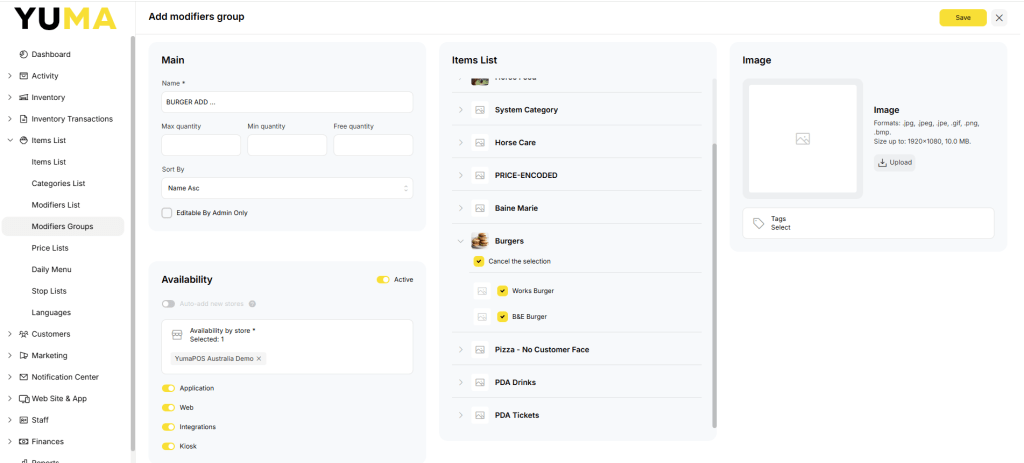
Task: Click the Tags label icon
Action: [x=758, y=223]
